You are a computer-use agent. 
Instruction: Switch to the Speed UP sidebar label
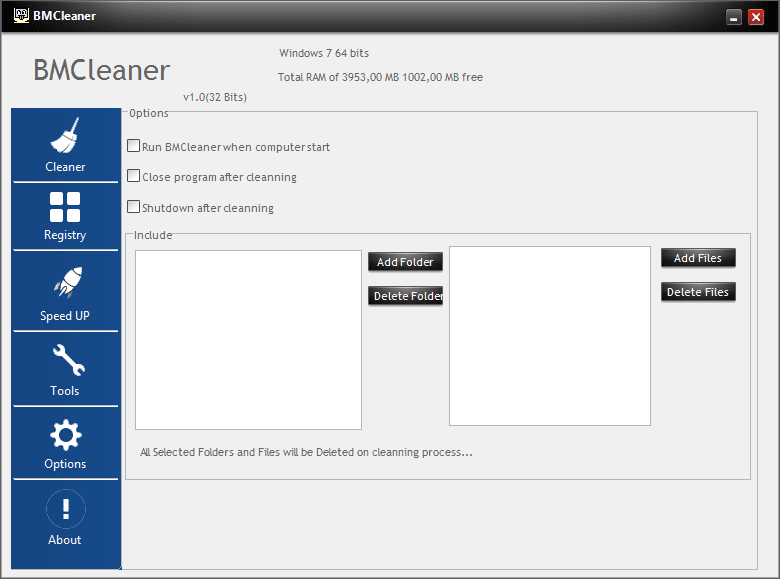65,315
